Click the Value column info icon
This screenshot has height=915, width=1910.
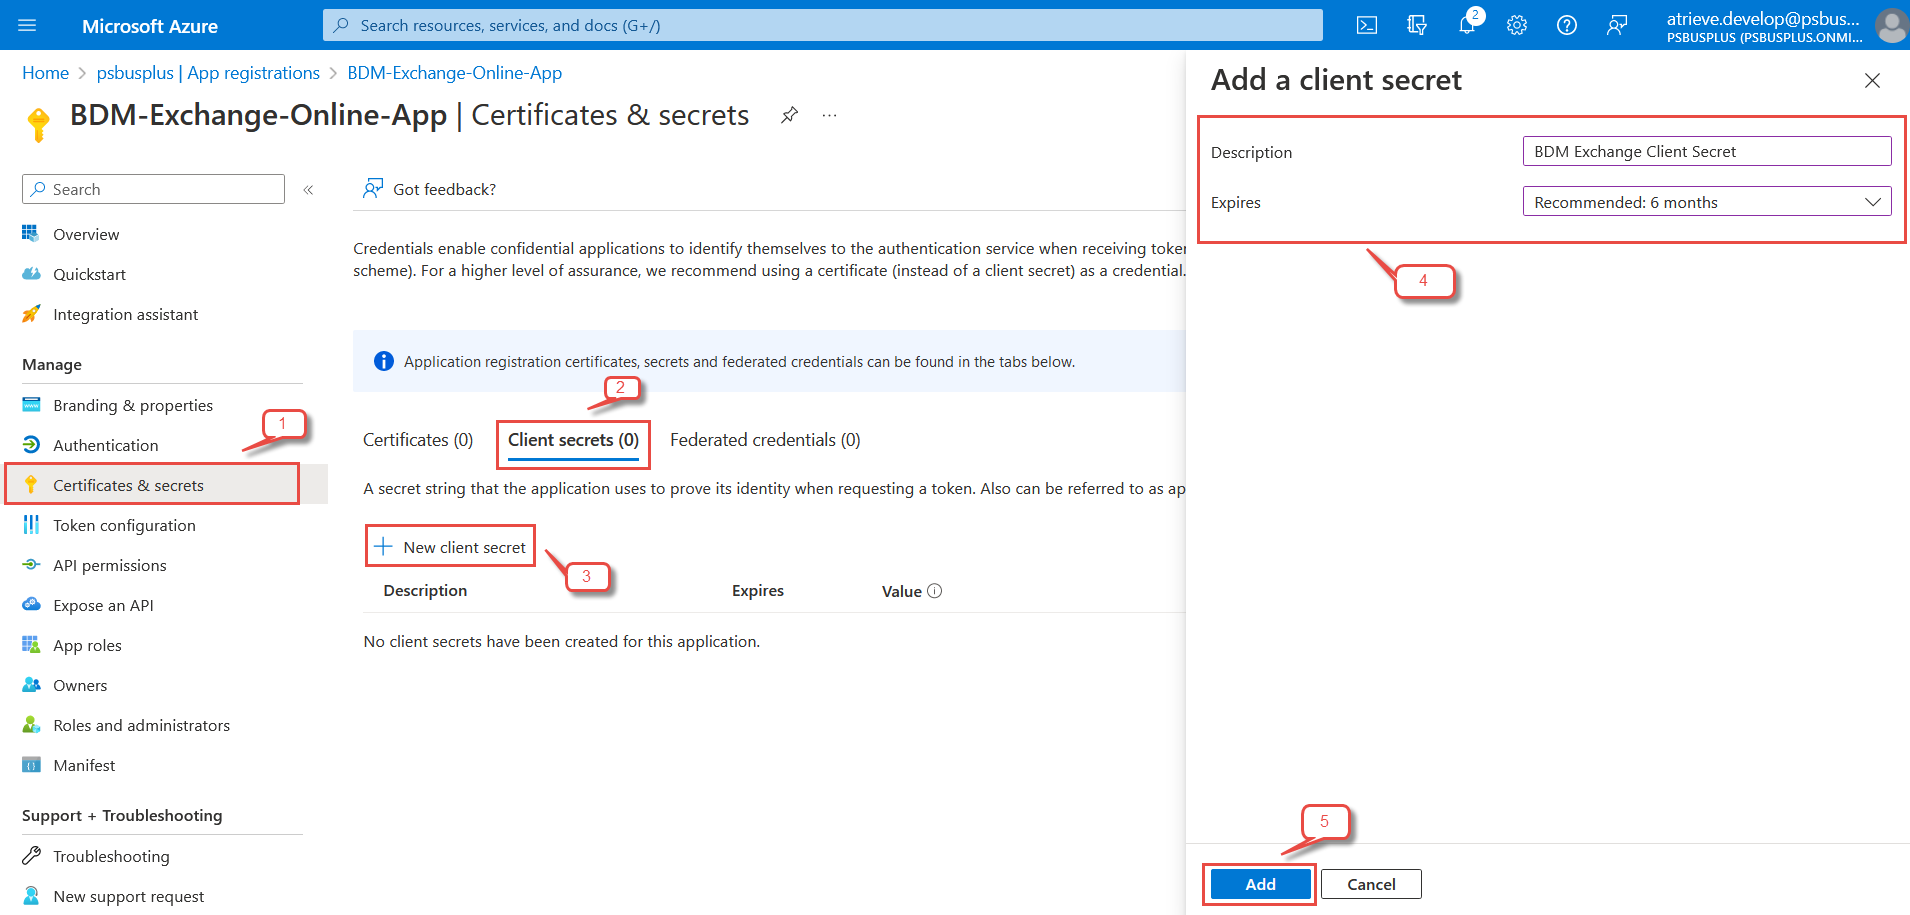[x=935, y=591]
